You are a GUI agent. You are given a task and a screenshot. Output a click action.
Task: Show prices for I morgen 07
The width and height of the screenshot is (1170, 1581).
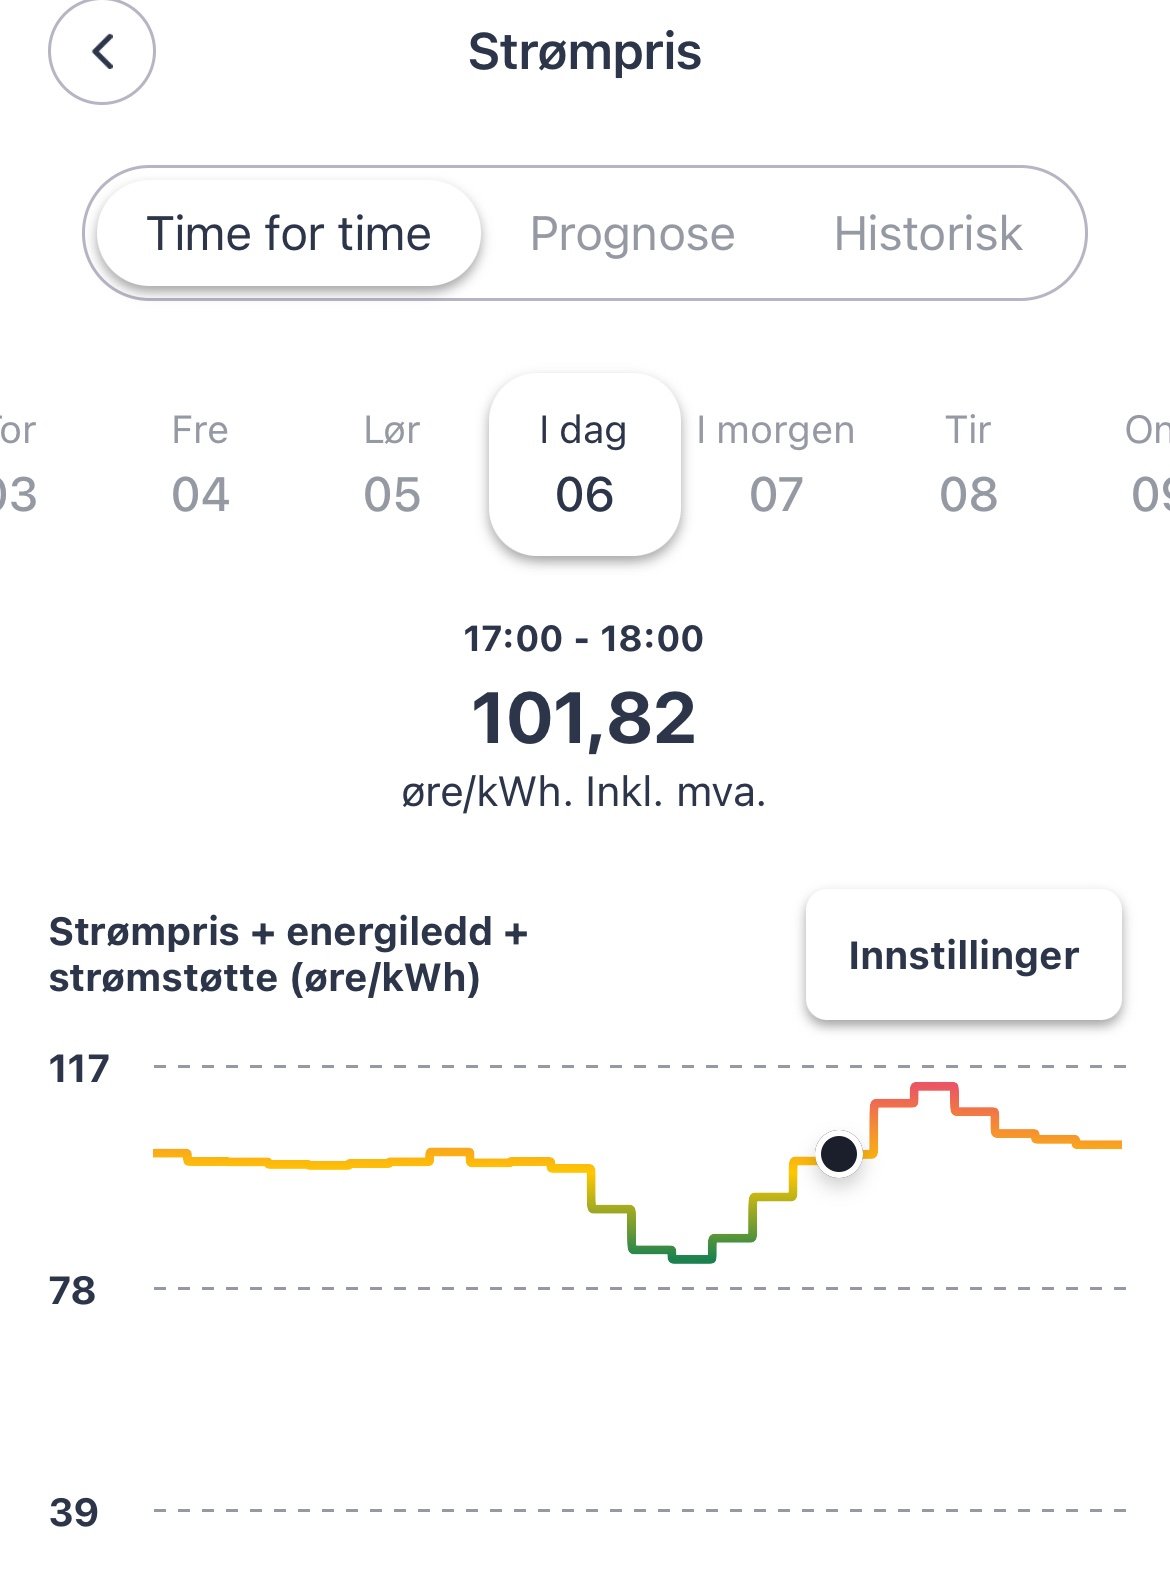point(776,463)
